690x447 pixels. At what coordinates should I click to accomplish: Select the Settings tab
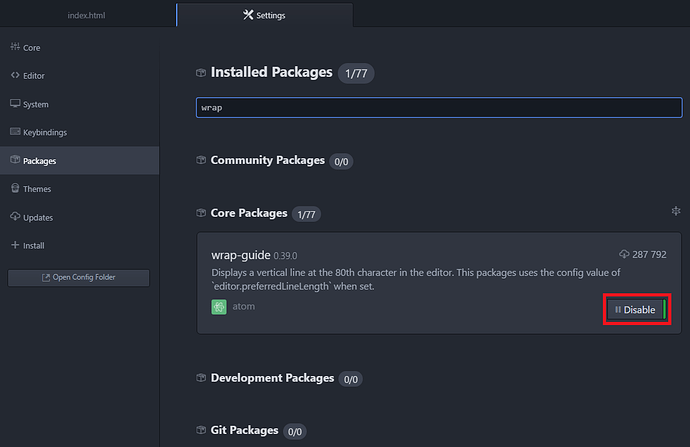pyautogui.click(x=263, y=15)
